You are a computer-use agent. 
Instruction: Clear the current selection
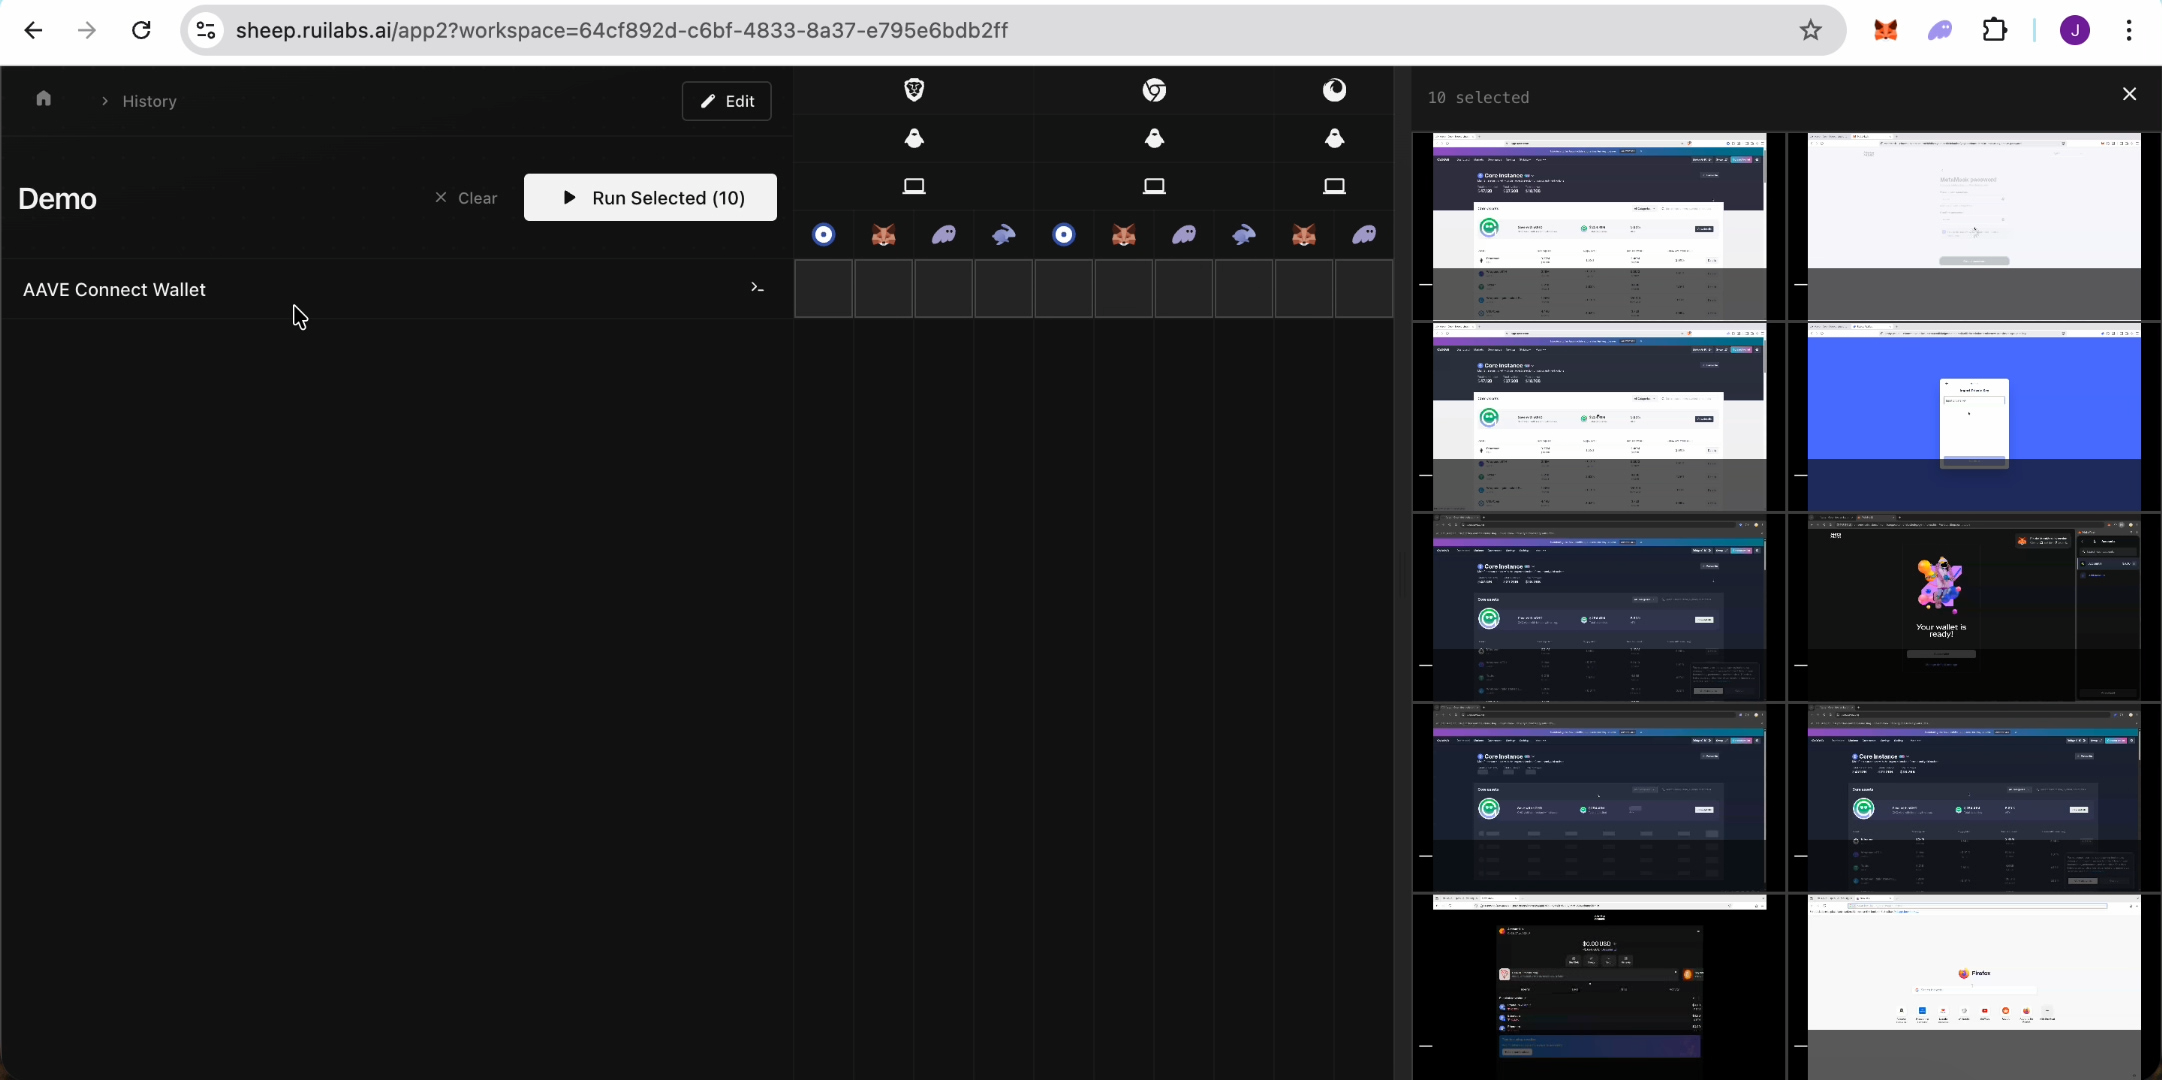coord(467,197)
